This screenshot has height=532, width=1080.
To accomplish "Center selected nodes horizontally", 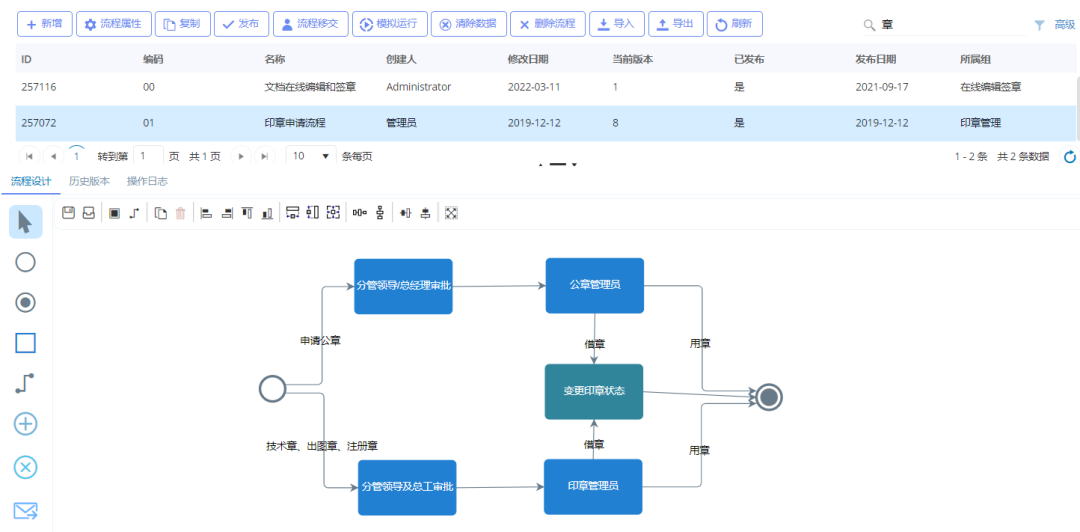I will [x=406, y=213].
